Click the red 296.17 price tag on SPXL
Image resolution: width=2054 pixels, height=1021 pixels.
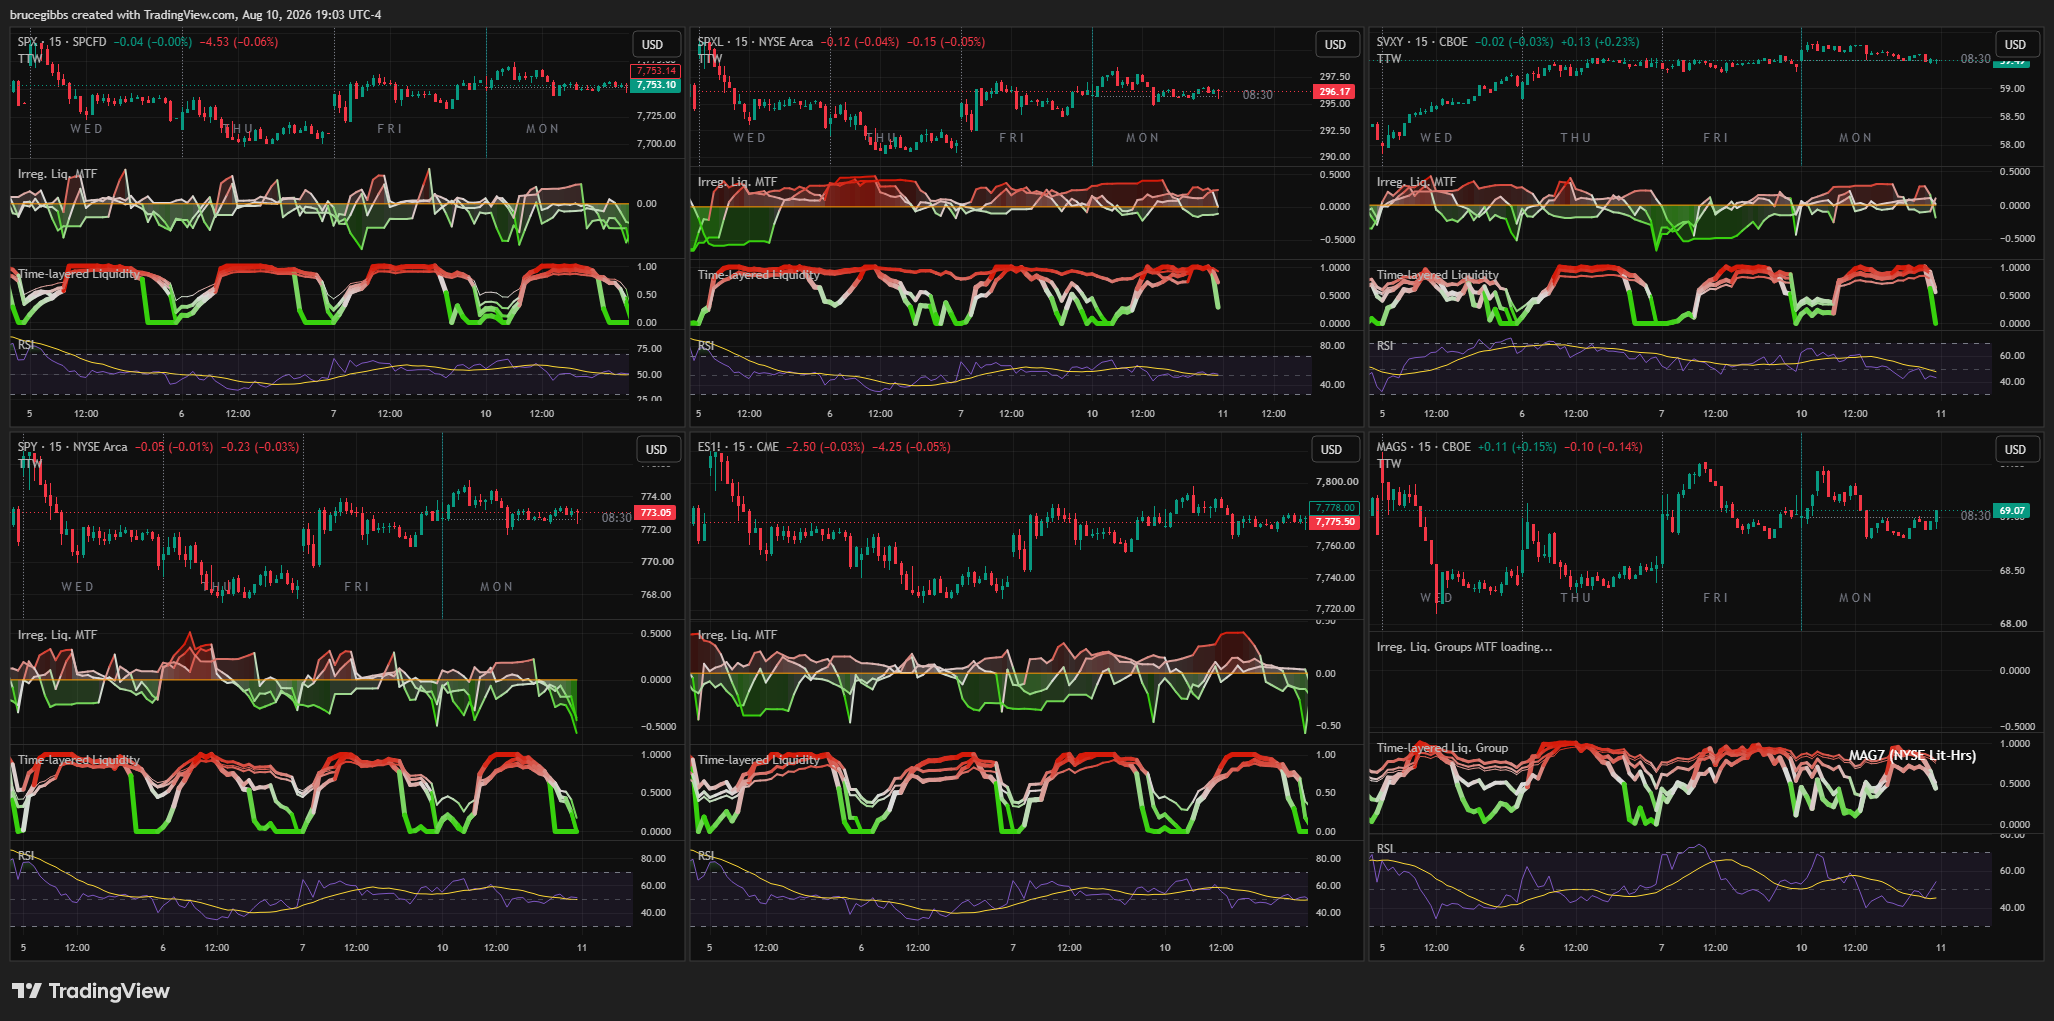point(1335,91)
